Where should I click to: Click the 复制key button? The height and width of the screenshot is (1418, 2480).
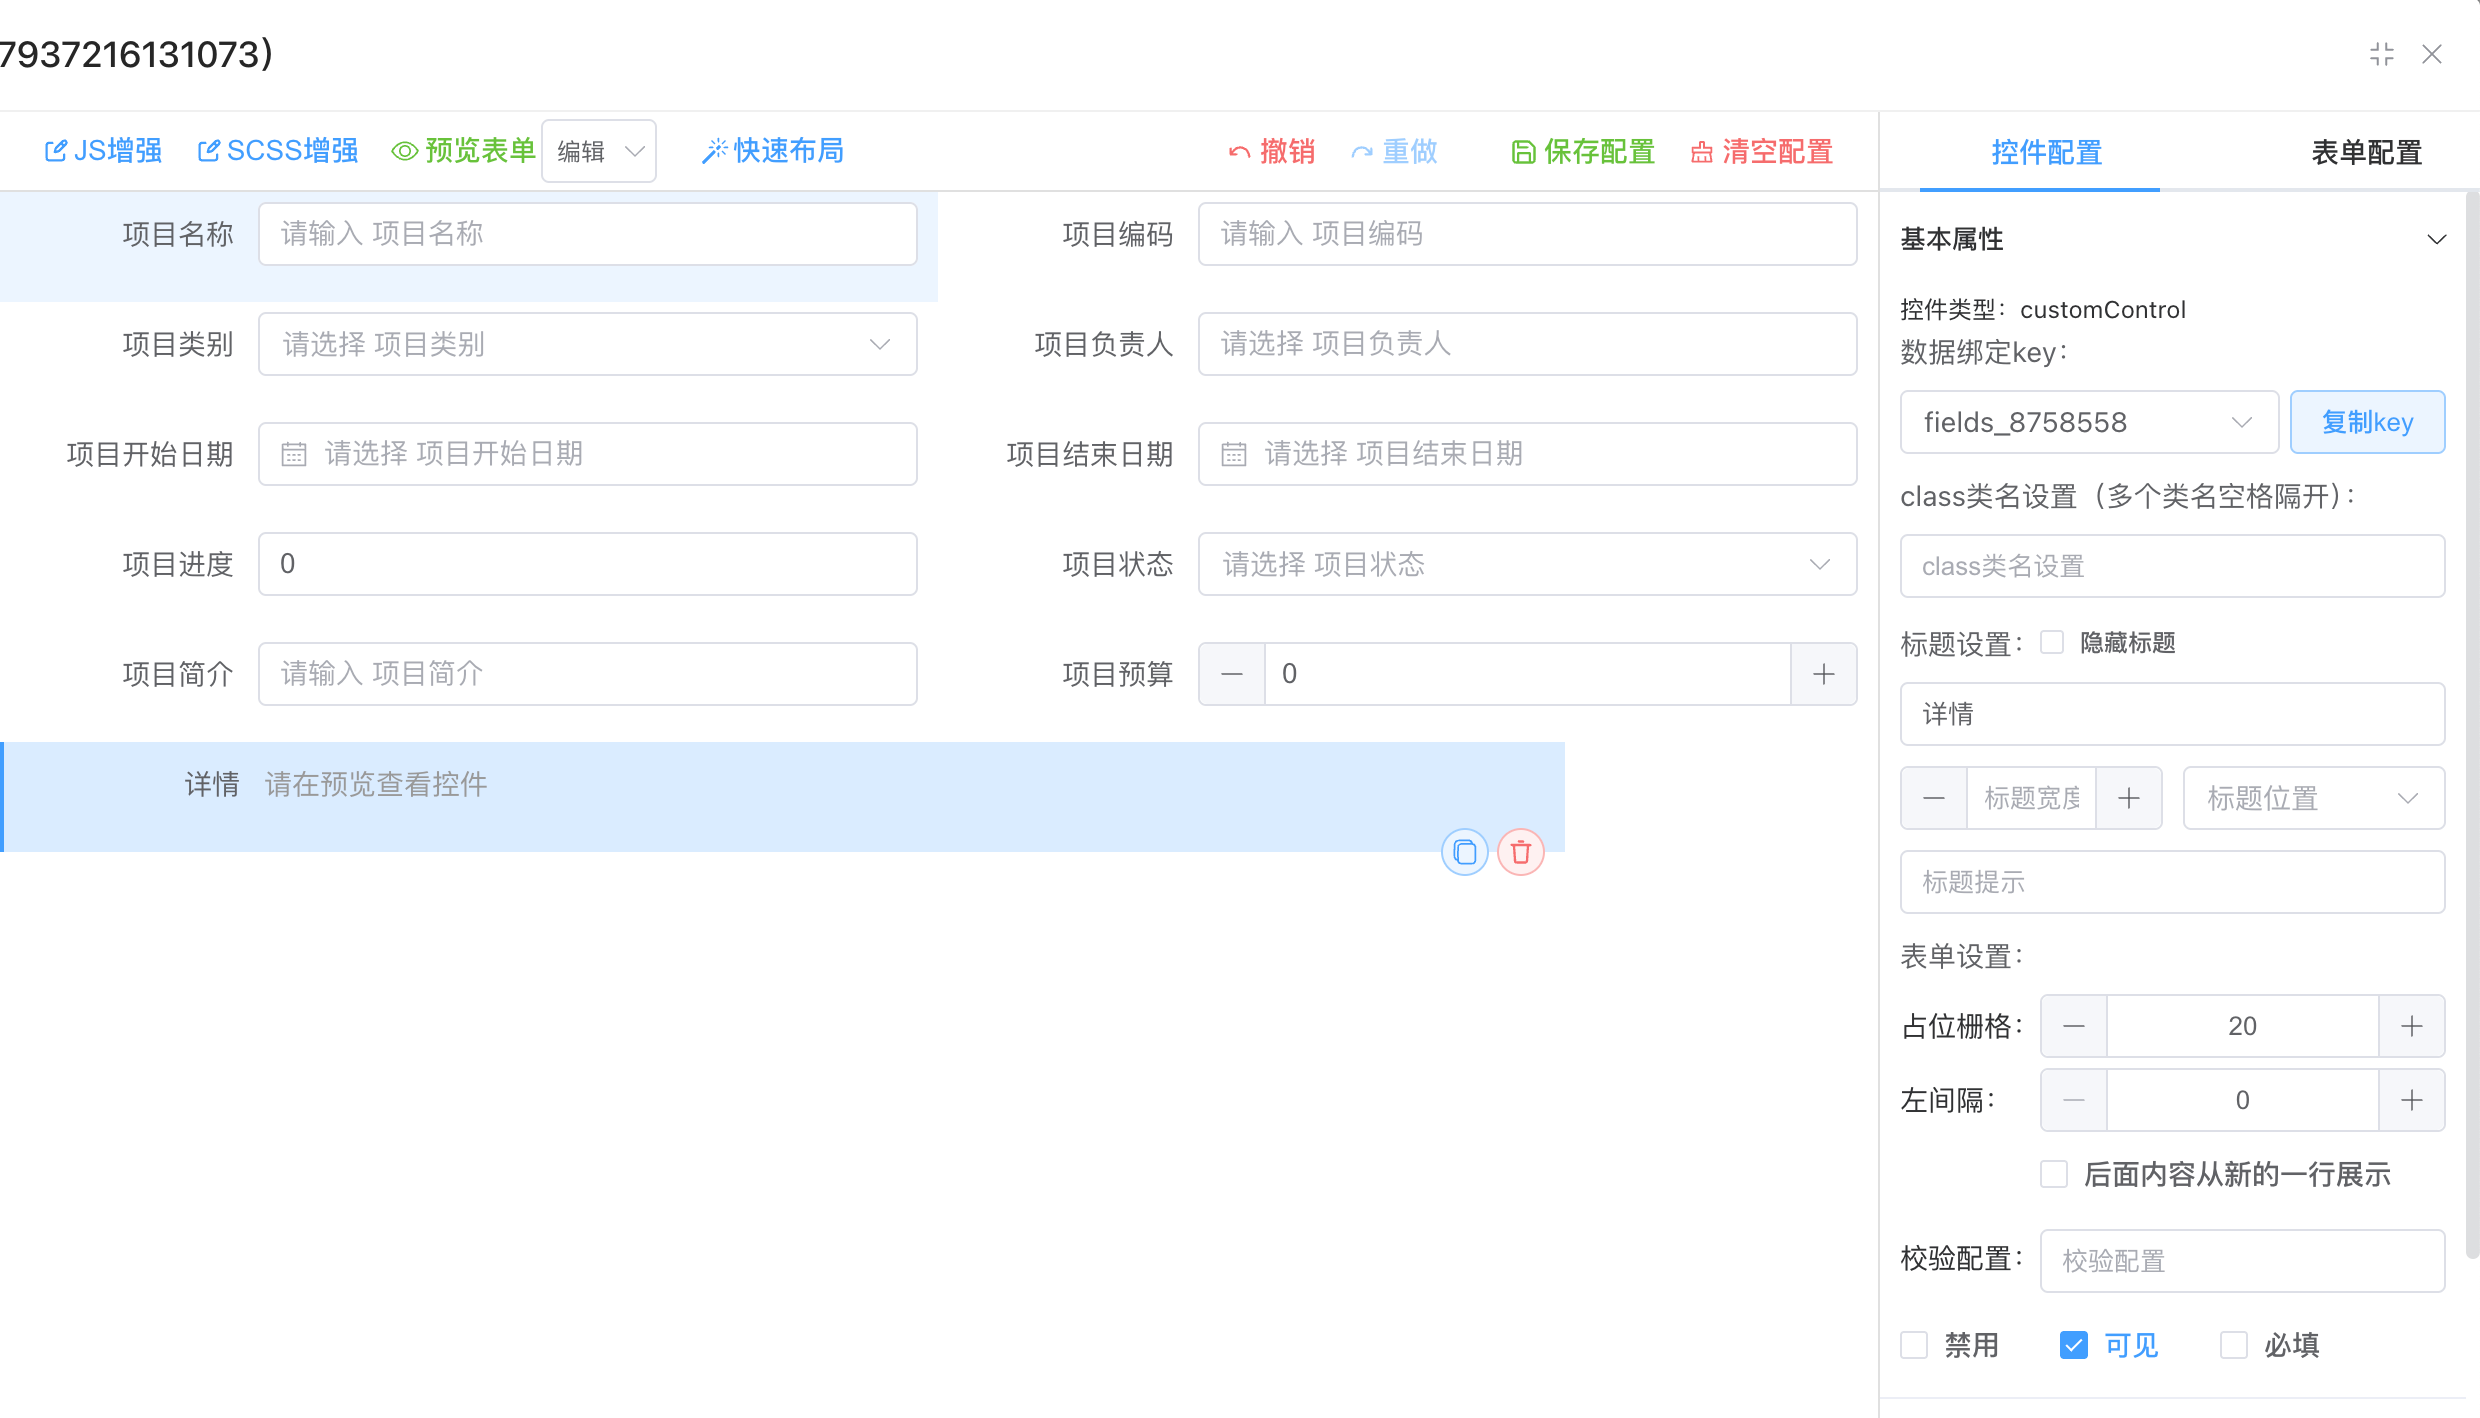[x=2366, y=422]
